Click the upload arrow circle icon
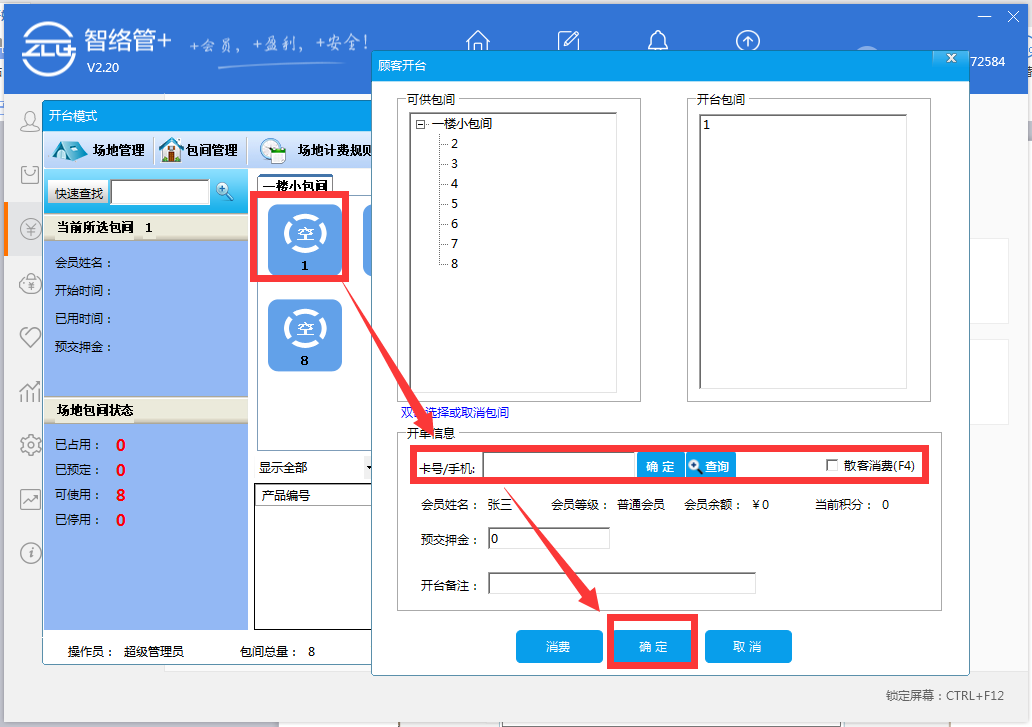1032x727 pixels. point(747,42)
